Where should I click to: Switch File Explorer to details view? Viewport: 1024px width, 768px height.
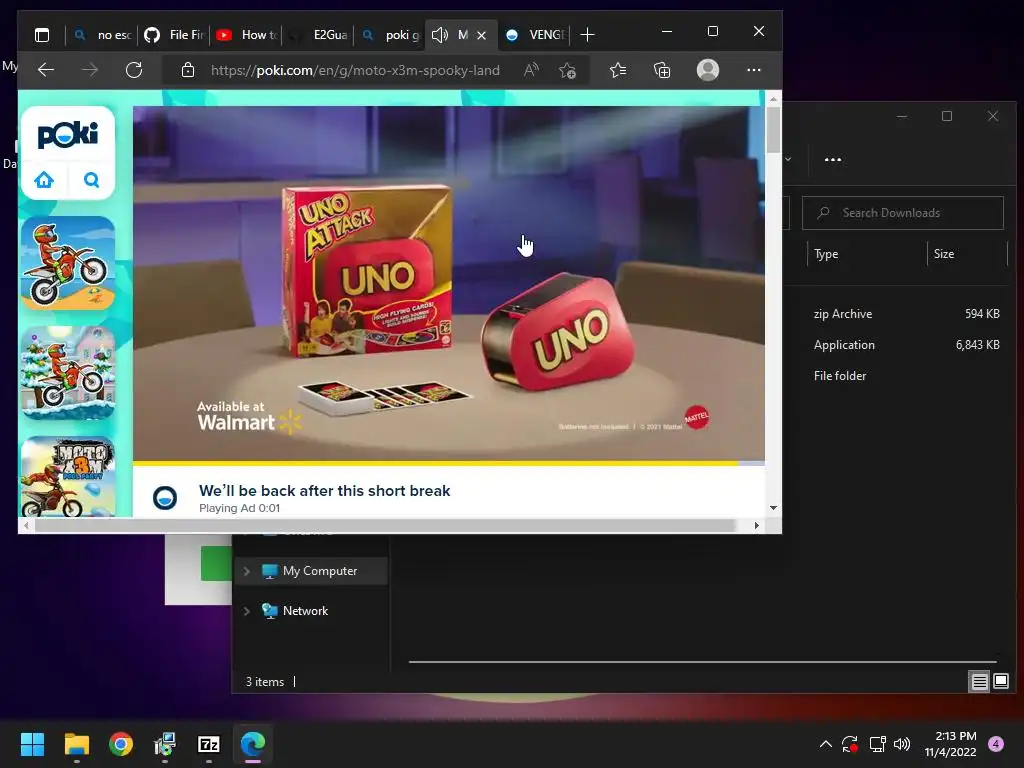[980, 682]
